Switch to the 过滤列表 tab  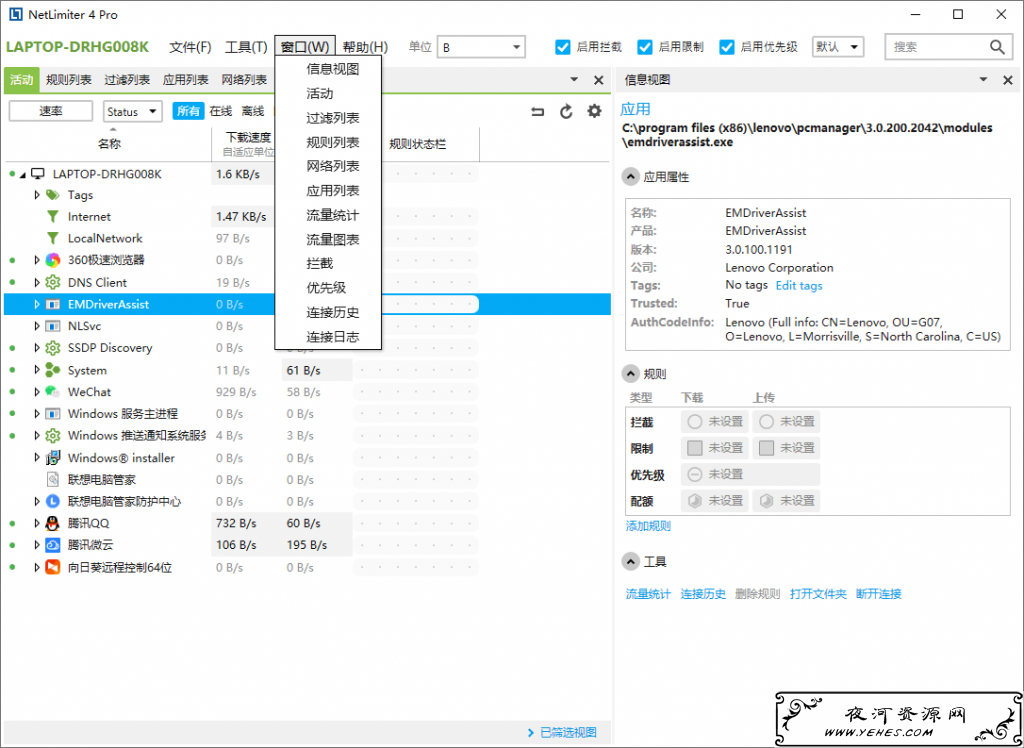[x=127, y=80]
